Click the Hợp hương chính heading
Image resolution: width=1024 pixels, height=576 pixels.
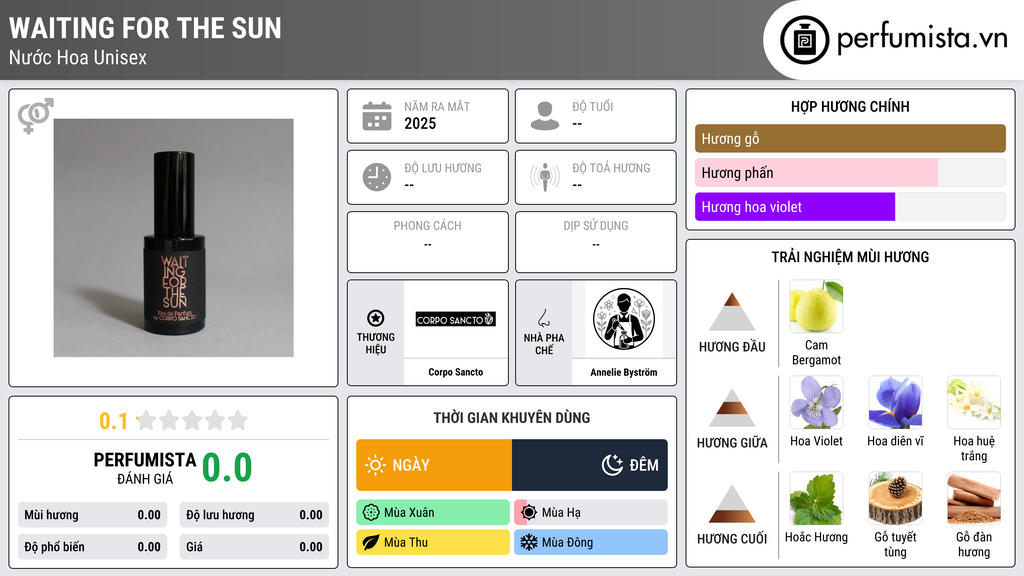[x=850, y=106]
